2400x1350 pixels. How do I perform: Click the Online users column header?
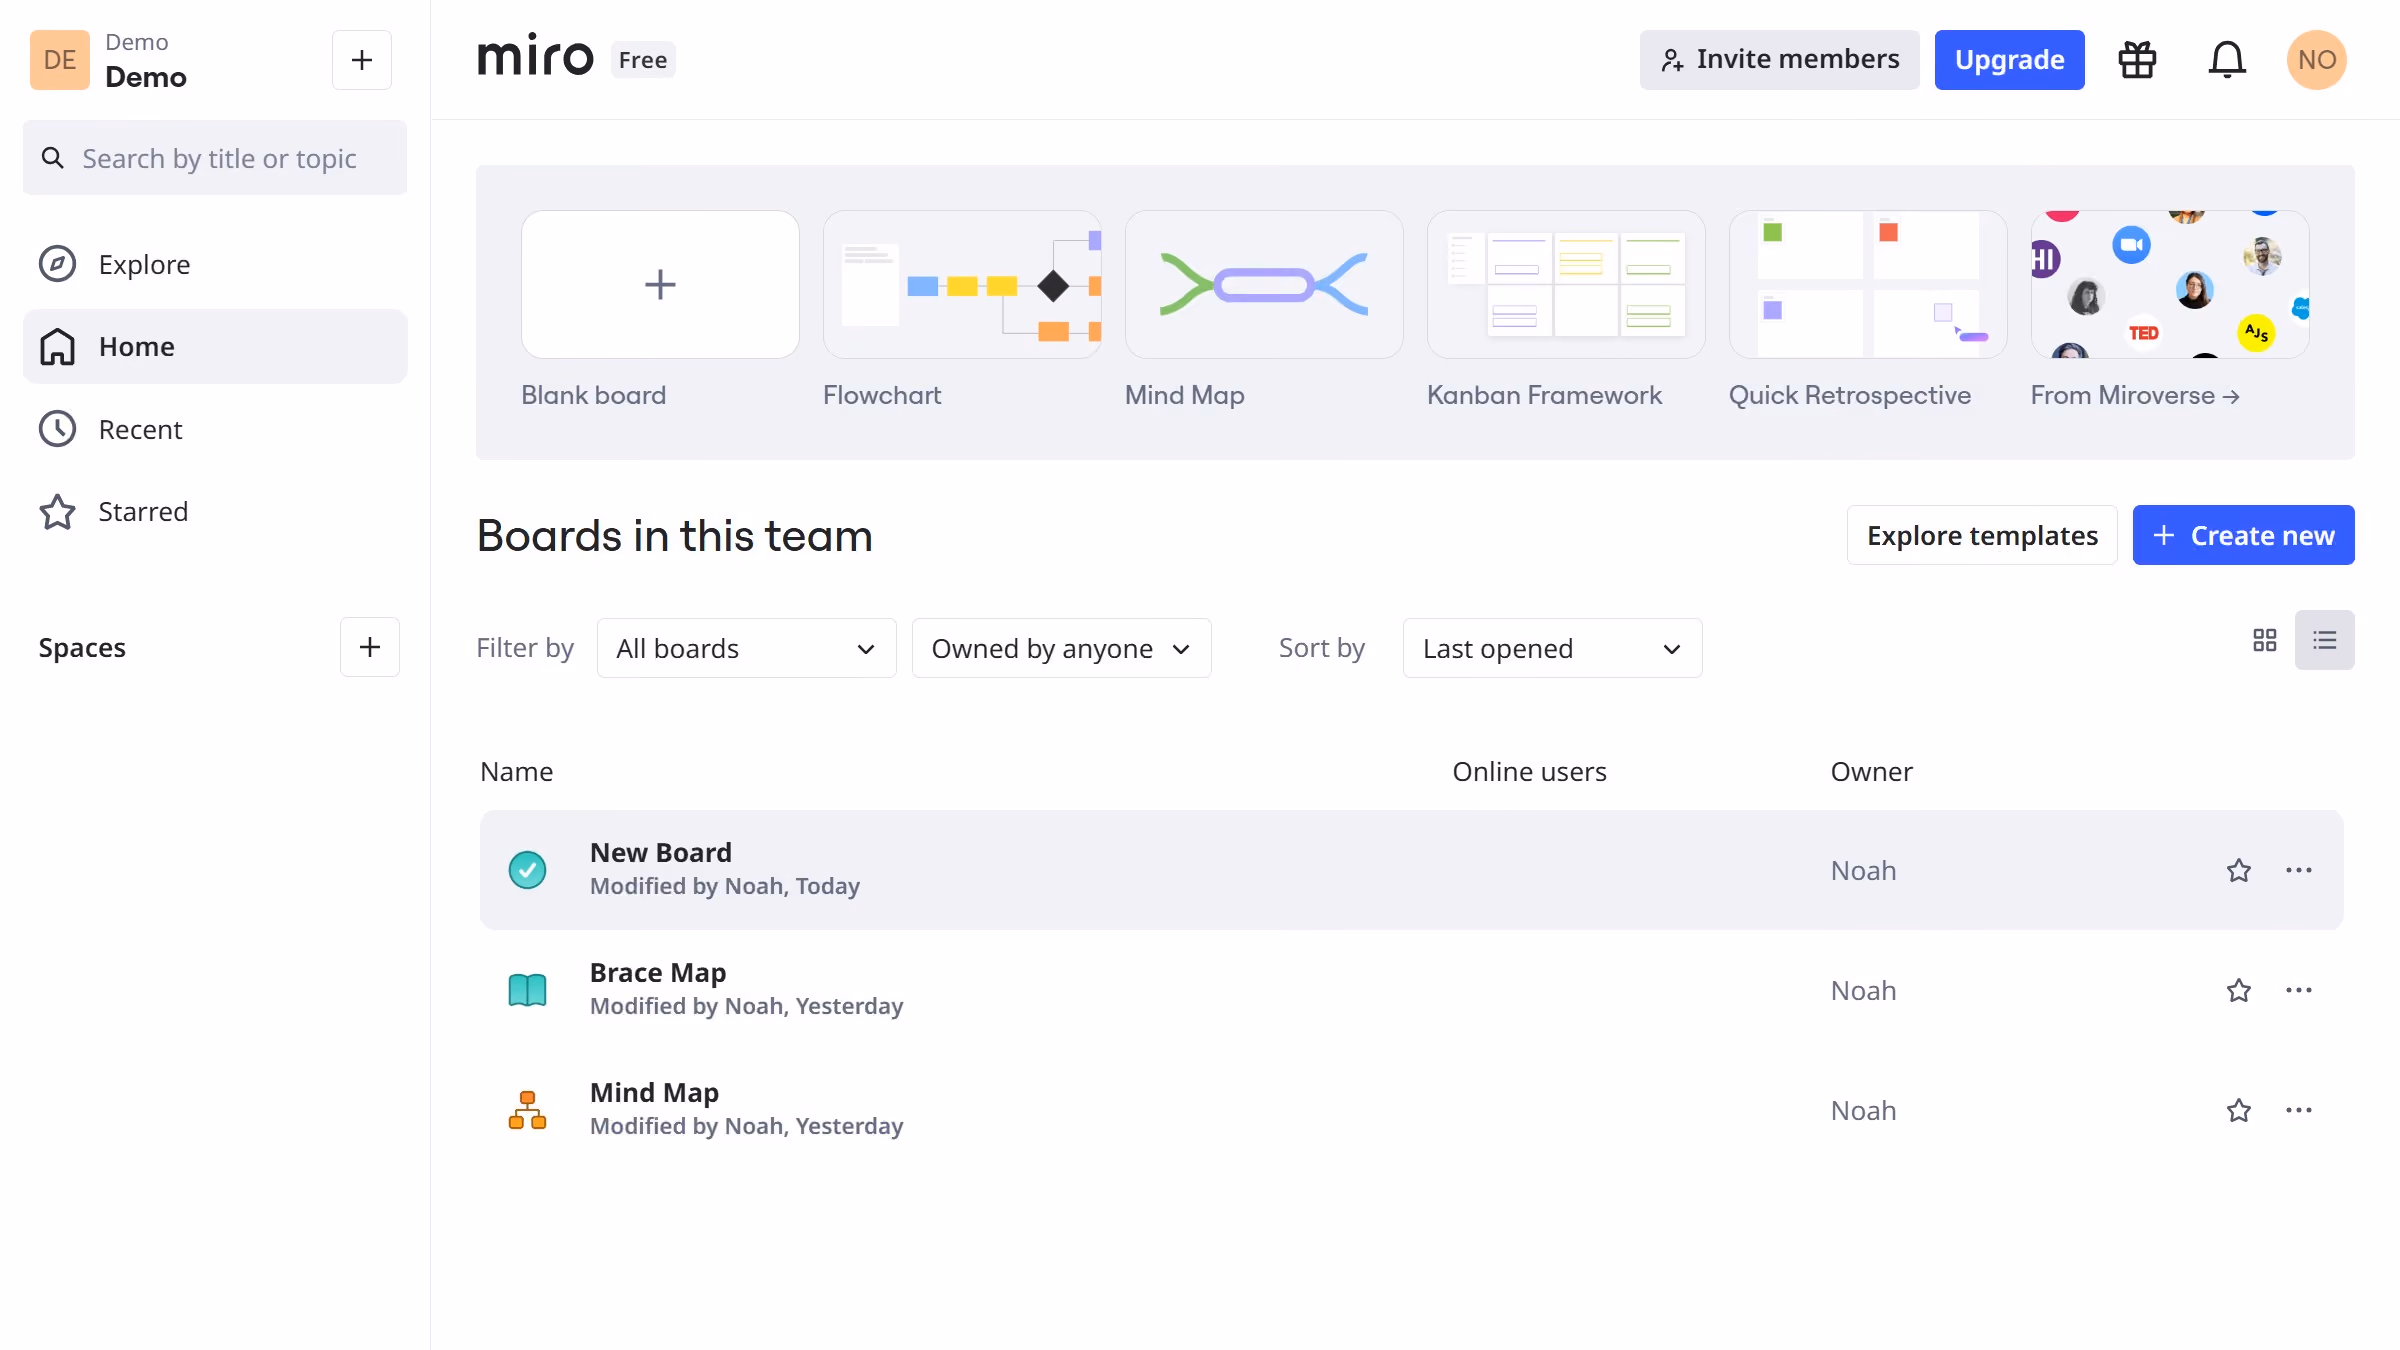pyautogui.click(x=1529, y=771)
